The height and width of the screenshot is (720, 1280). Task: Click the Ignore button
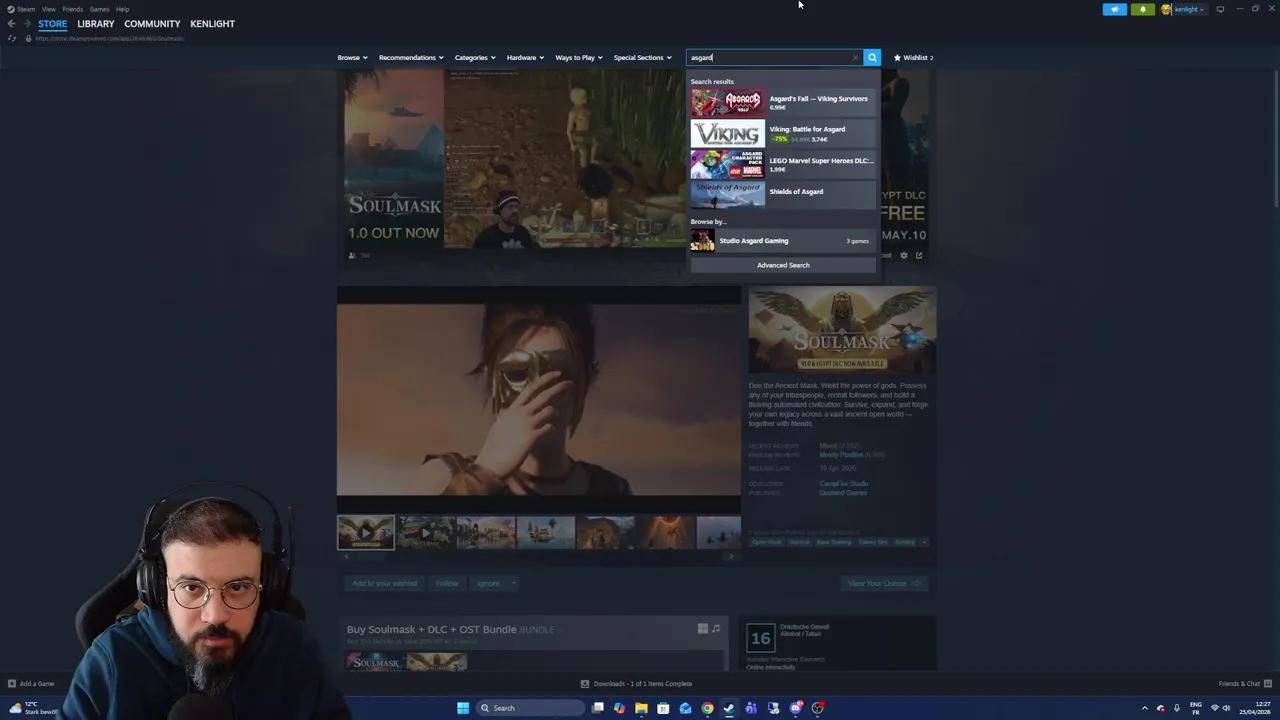[487, 583]
